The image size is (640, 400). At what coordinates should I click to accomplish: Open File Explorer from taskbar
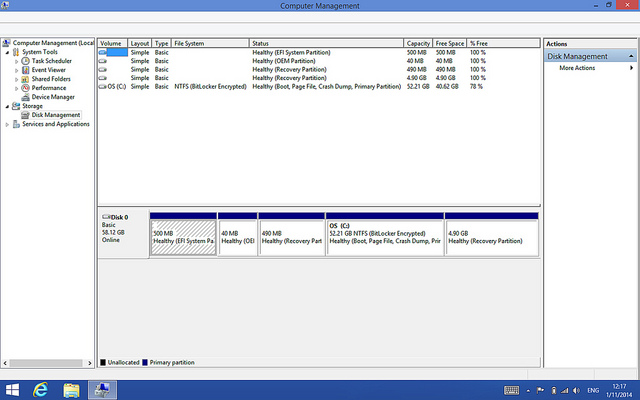point(71,390)
